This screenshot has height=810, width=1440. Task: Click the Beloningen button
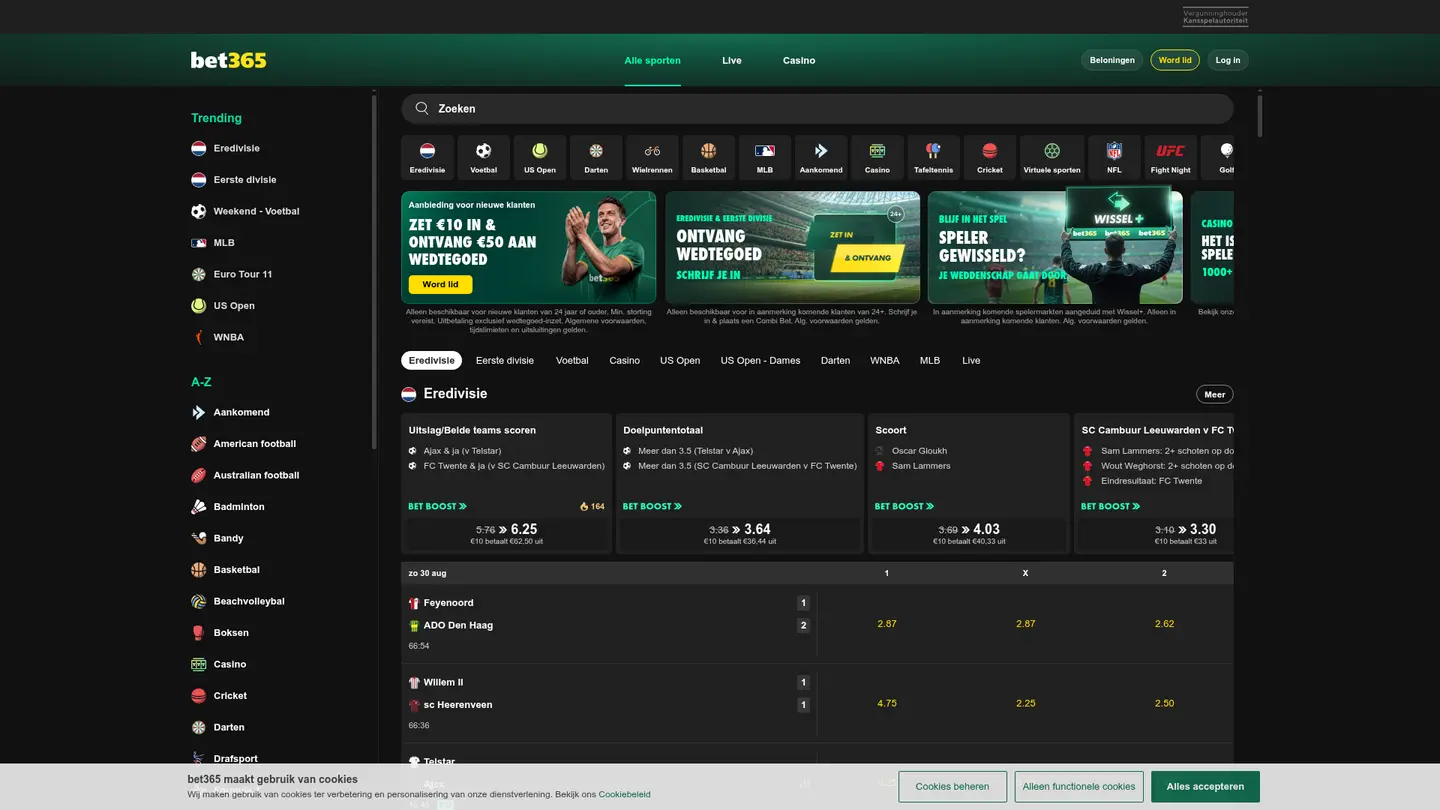click(1112, 60)
